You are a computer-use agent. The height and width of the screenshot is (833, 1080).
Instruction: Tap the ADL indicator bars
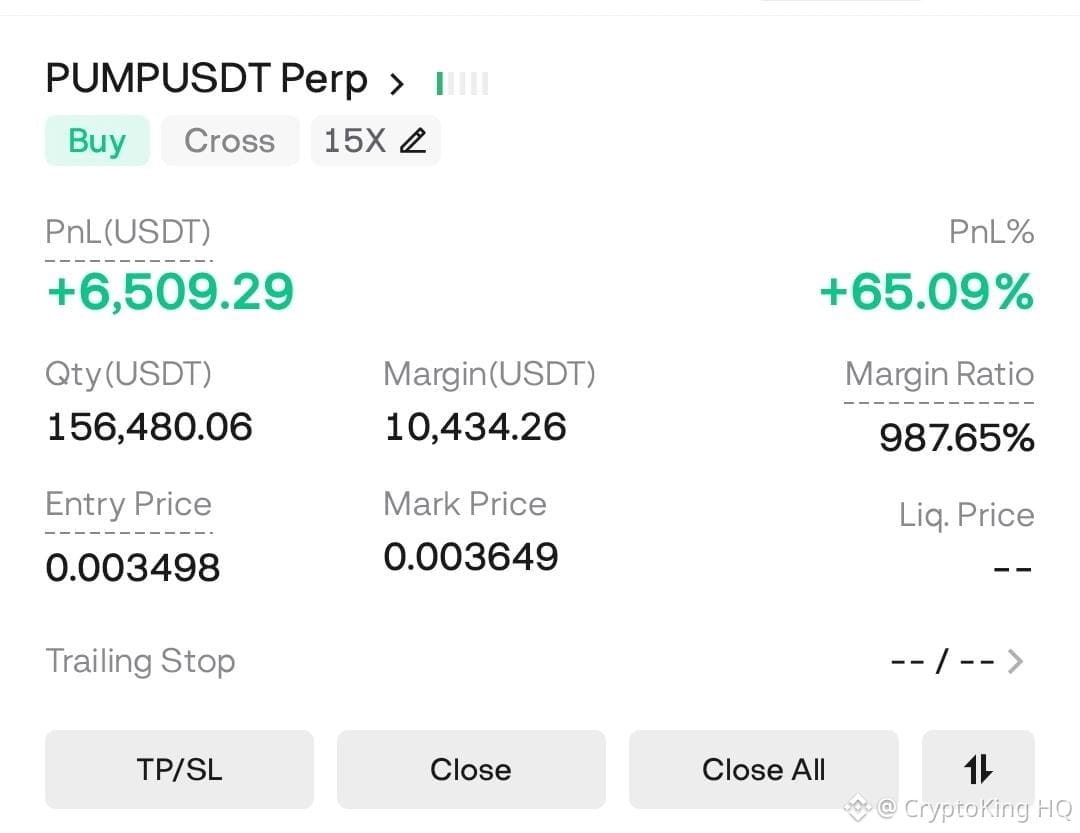tap(462, 83)
